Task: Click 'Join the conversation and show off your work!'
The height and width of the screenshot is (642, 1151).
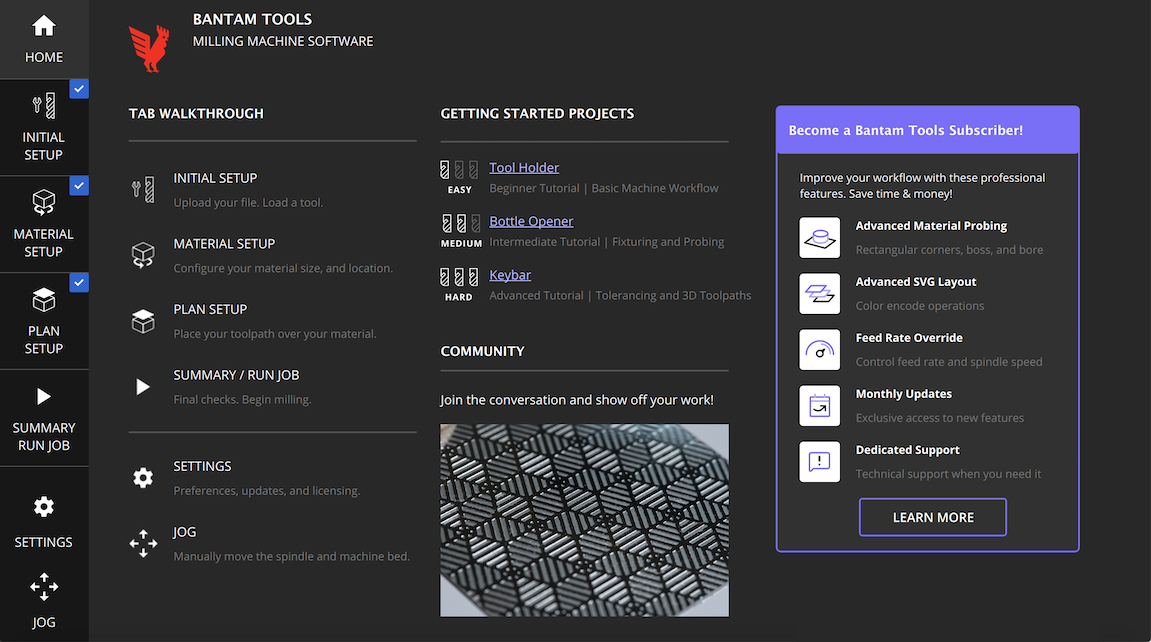Action: [x=577, y=400]
